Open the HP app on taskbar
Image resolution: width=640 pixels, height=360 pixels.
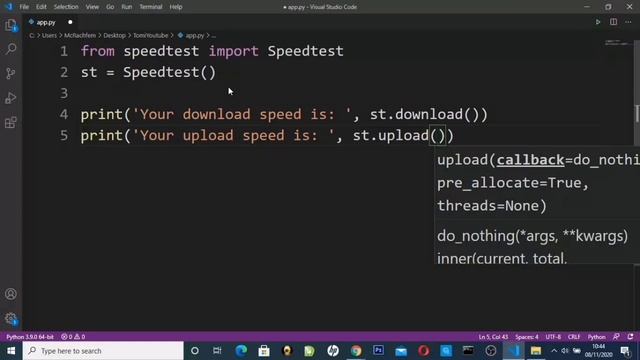(x=333, y=351)
